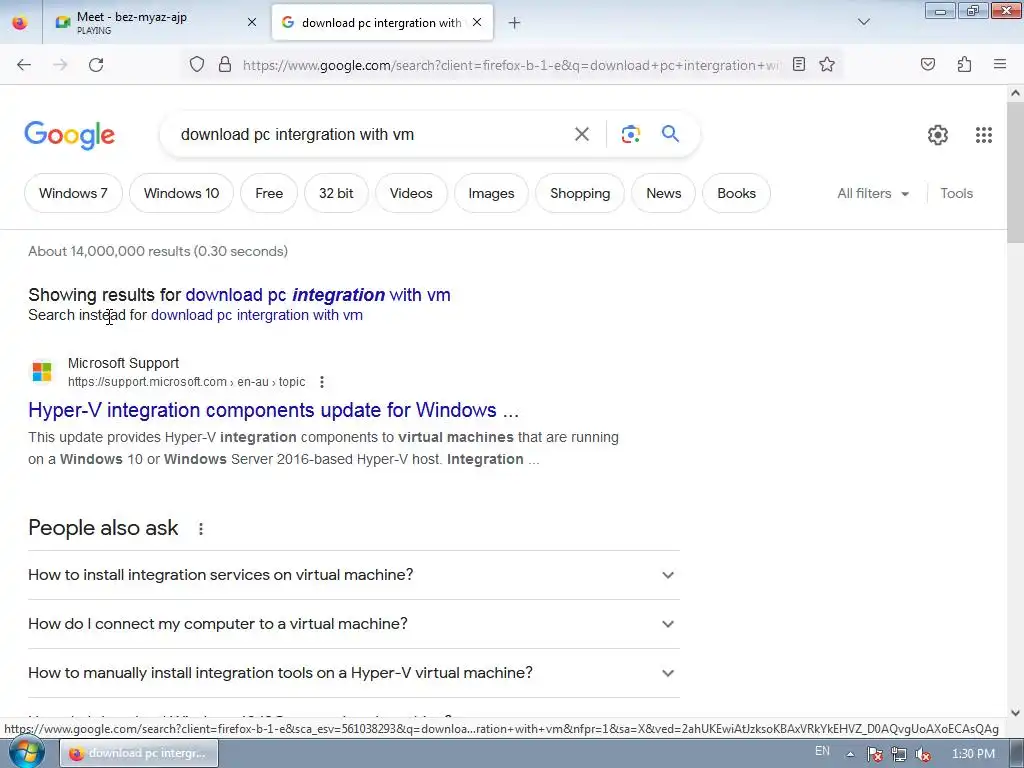1024x768 pixels.
Task: Open a new tab with plus button
Action: (515, 23)
